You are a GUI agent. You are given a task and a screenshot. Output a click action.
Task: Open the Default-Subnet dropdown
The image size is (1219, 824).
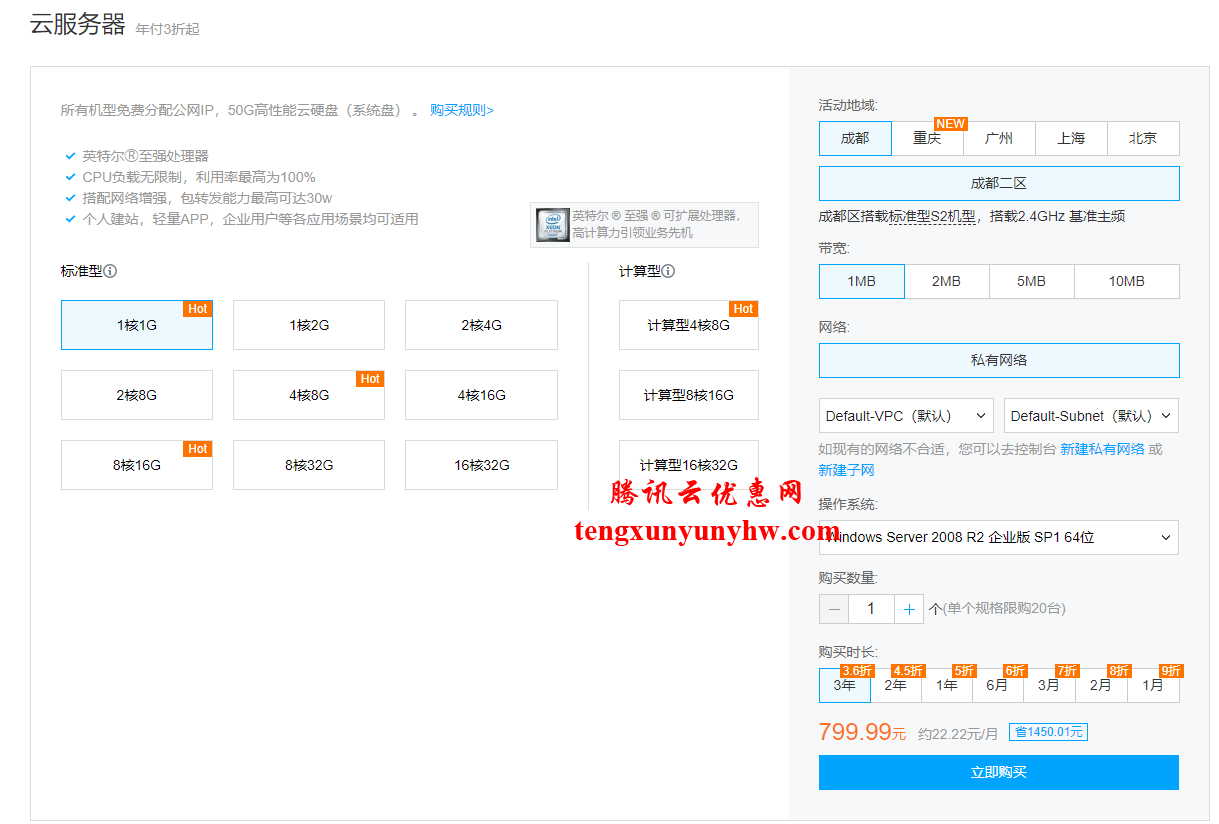[x=1091, y=416]
